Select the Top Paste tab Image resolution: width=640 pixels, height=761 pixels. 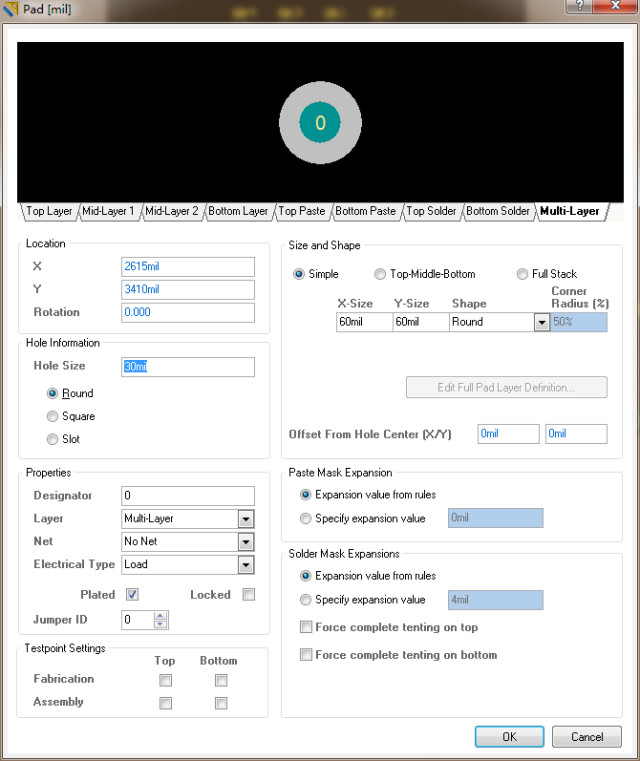[301, 211]
